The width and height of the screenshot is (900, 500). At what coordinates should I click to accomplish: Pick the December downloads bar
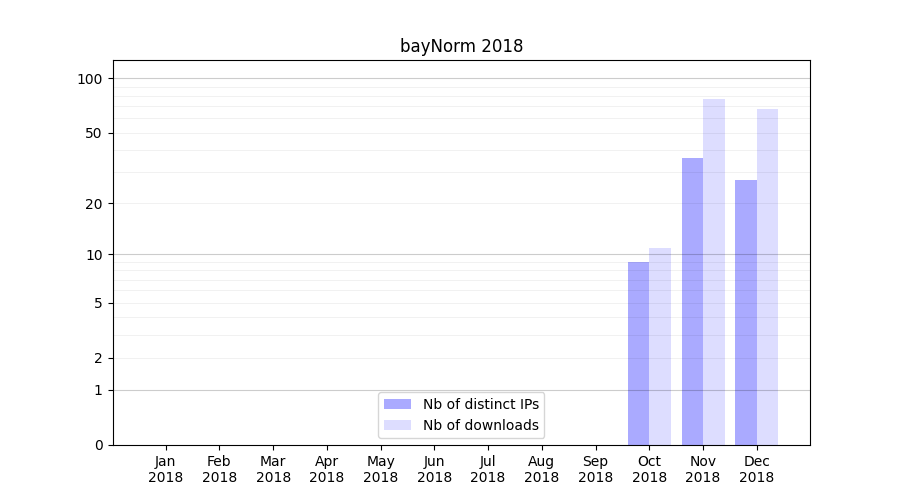[767, 277]
